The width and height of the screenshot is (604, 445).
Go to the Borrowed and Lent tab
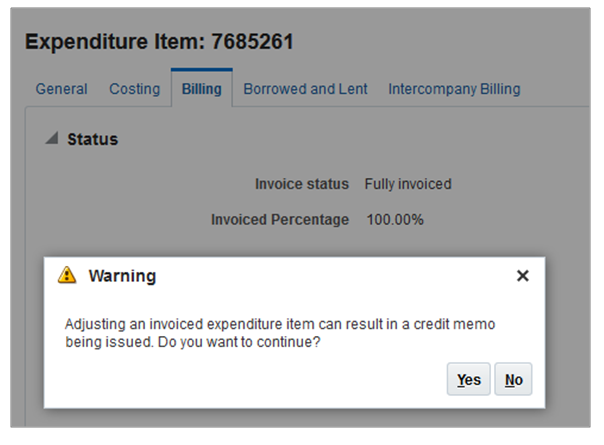305,89
